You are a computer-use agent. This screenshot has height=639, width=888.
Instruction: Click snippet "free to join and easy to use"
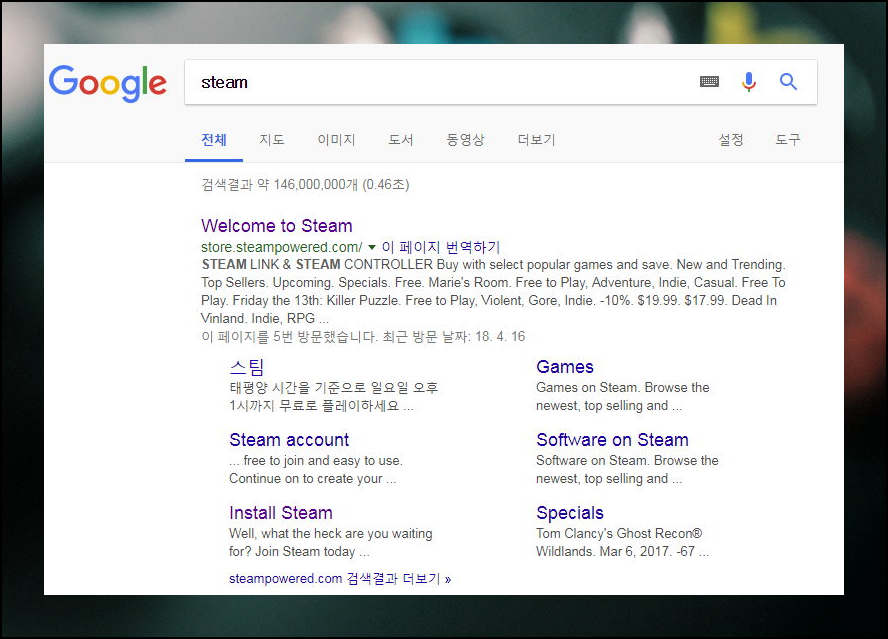coord(322,461)
